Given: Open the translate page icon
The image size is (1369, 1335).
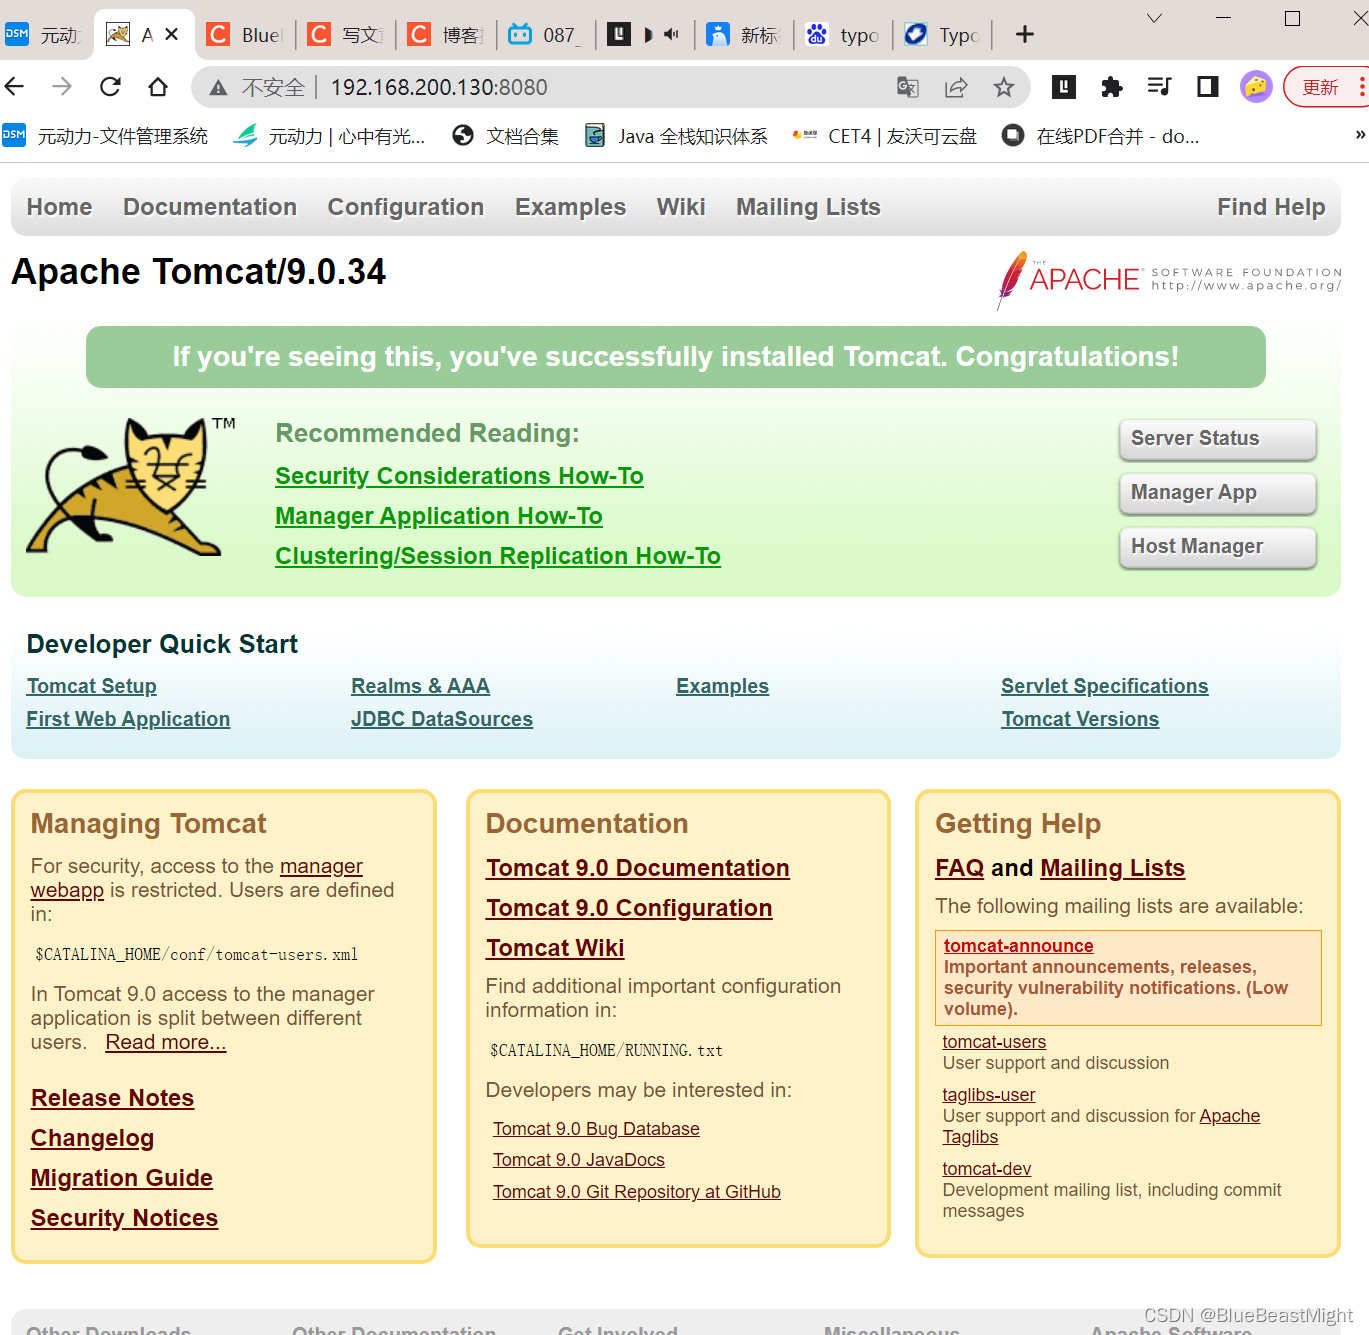Looking at the screenshot, I should click(908, 87).
